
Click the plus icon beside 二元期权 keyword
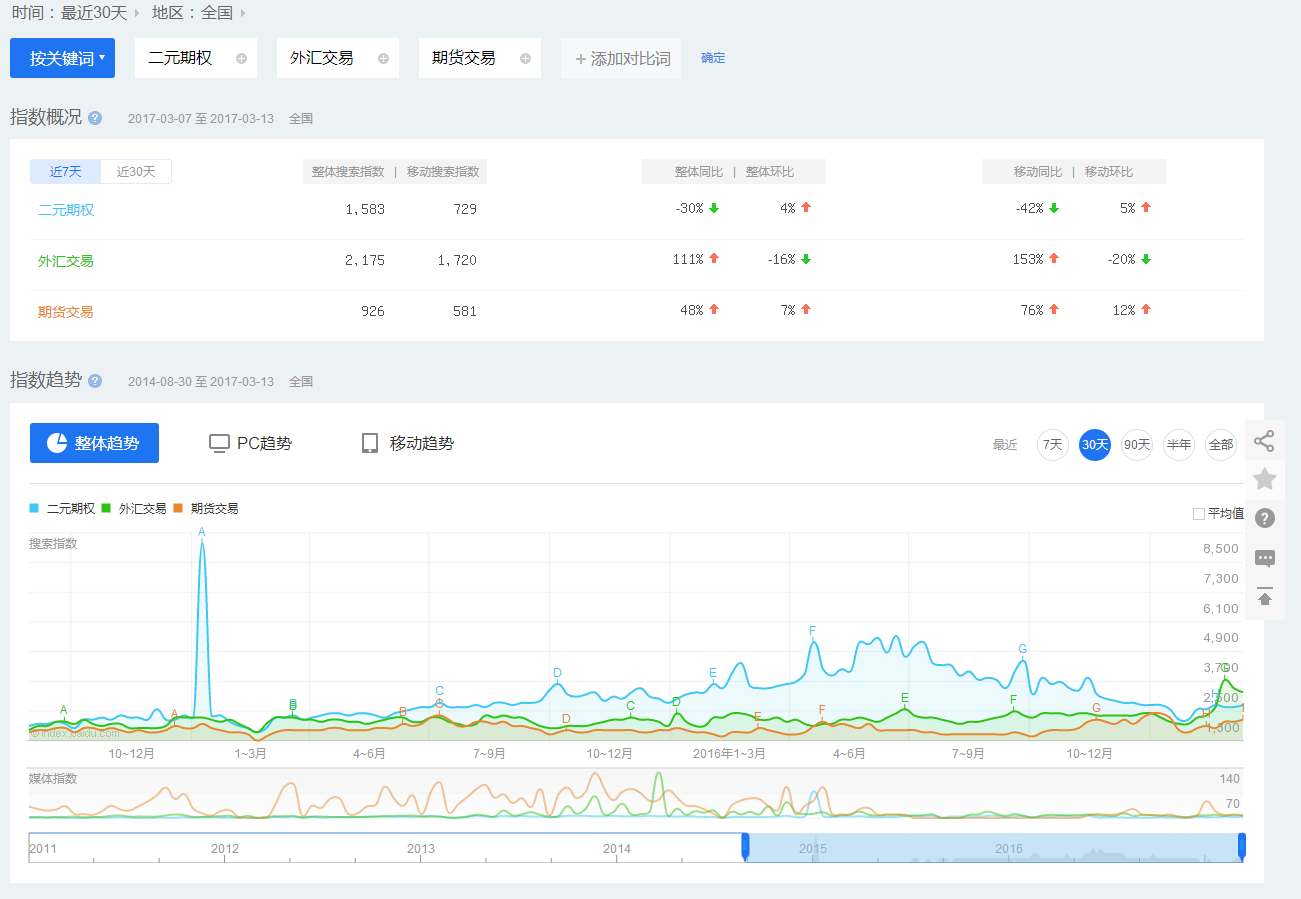pyautogui.click(x=241, y=58)
